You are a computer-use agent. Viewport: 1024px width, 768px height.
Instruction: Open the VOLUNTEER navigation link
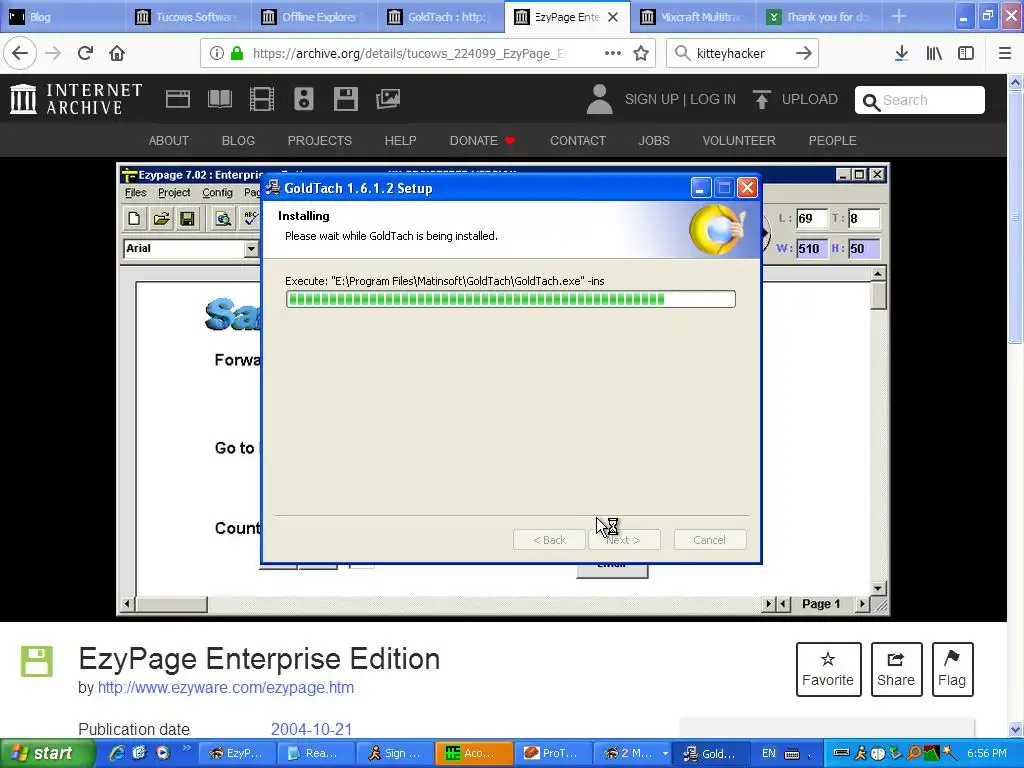click(739, 140)
